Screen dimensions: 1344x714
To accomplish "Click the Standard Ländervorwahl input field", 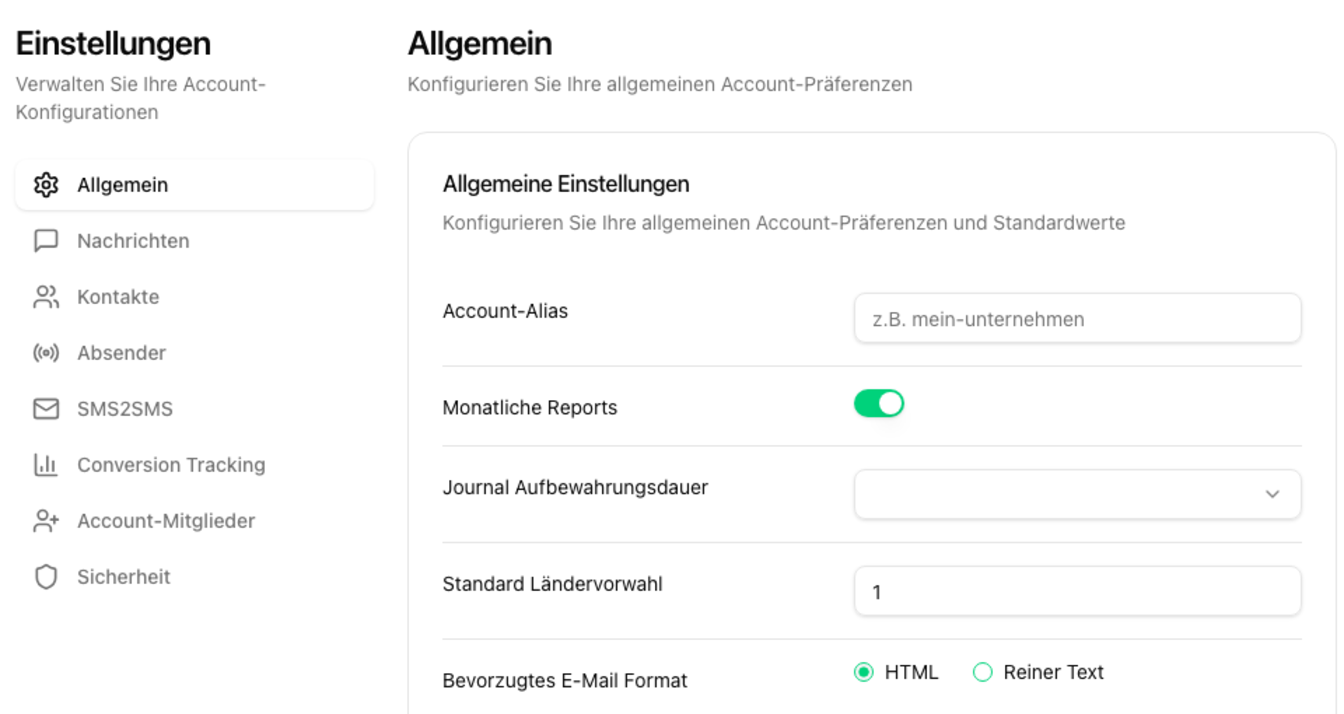I will tap(1076, 592).
